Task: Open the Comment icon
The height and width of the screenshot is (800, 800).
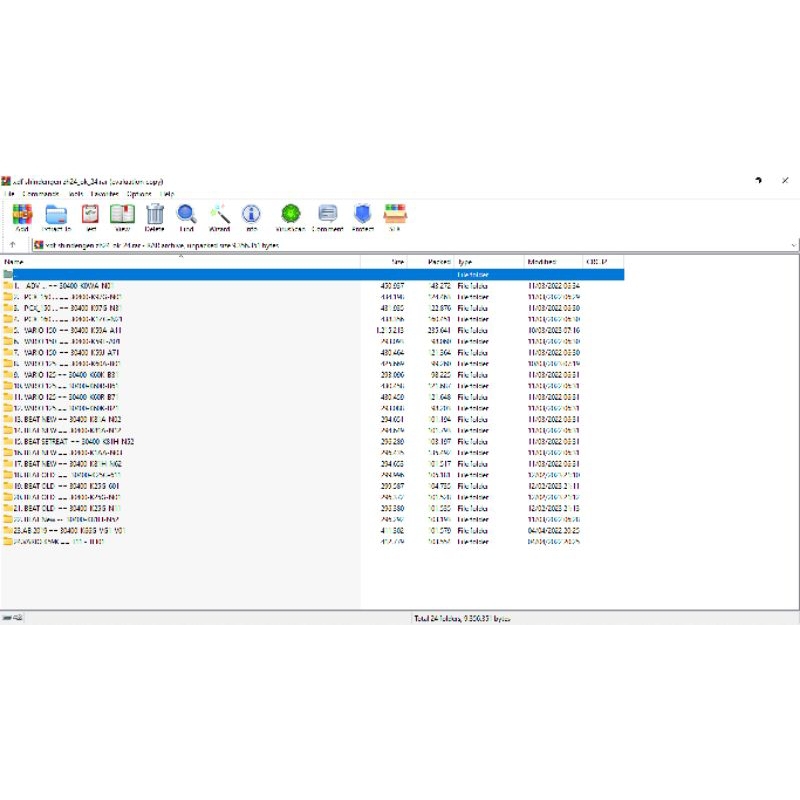Action: [x=326, y=215]
